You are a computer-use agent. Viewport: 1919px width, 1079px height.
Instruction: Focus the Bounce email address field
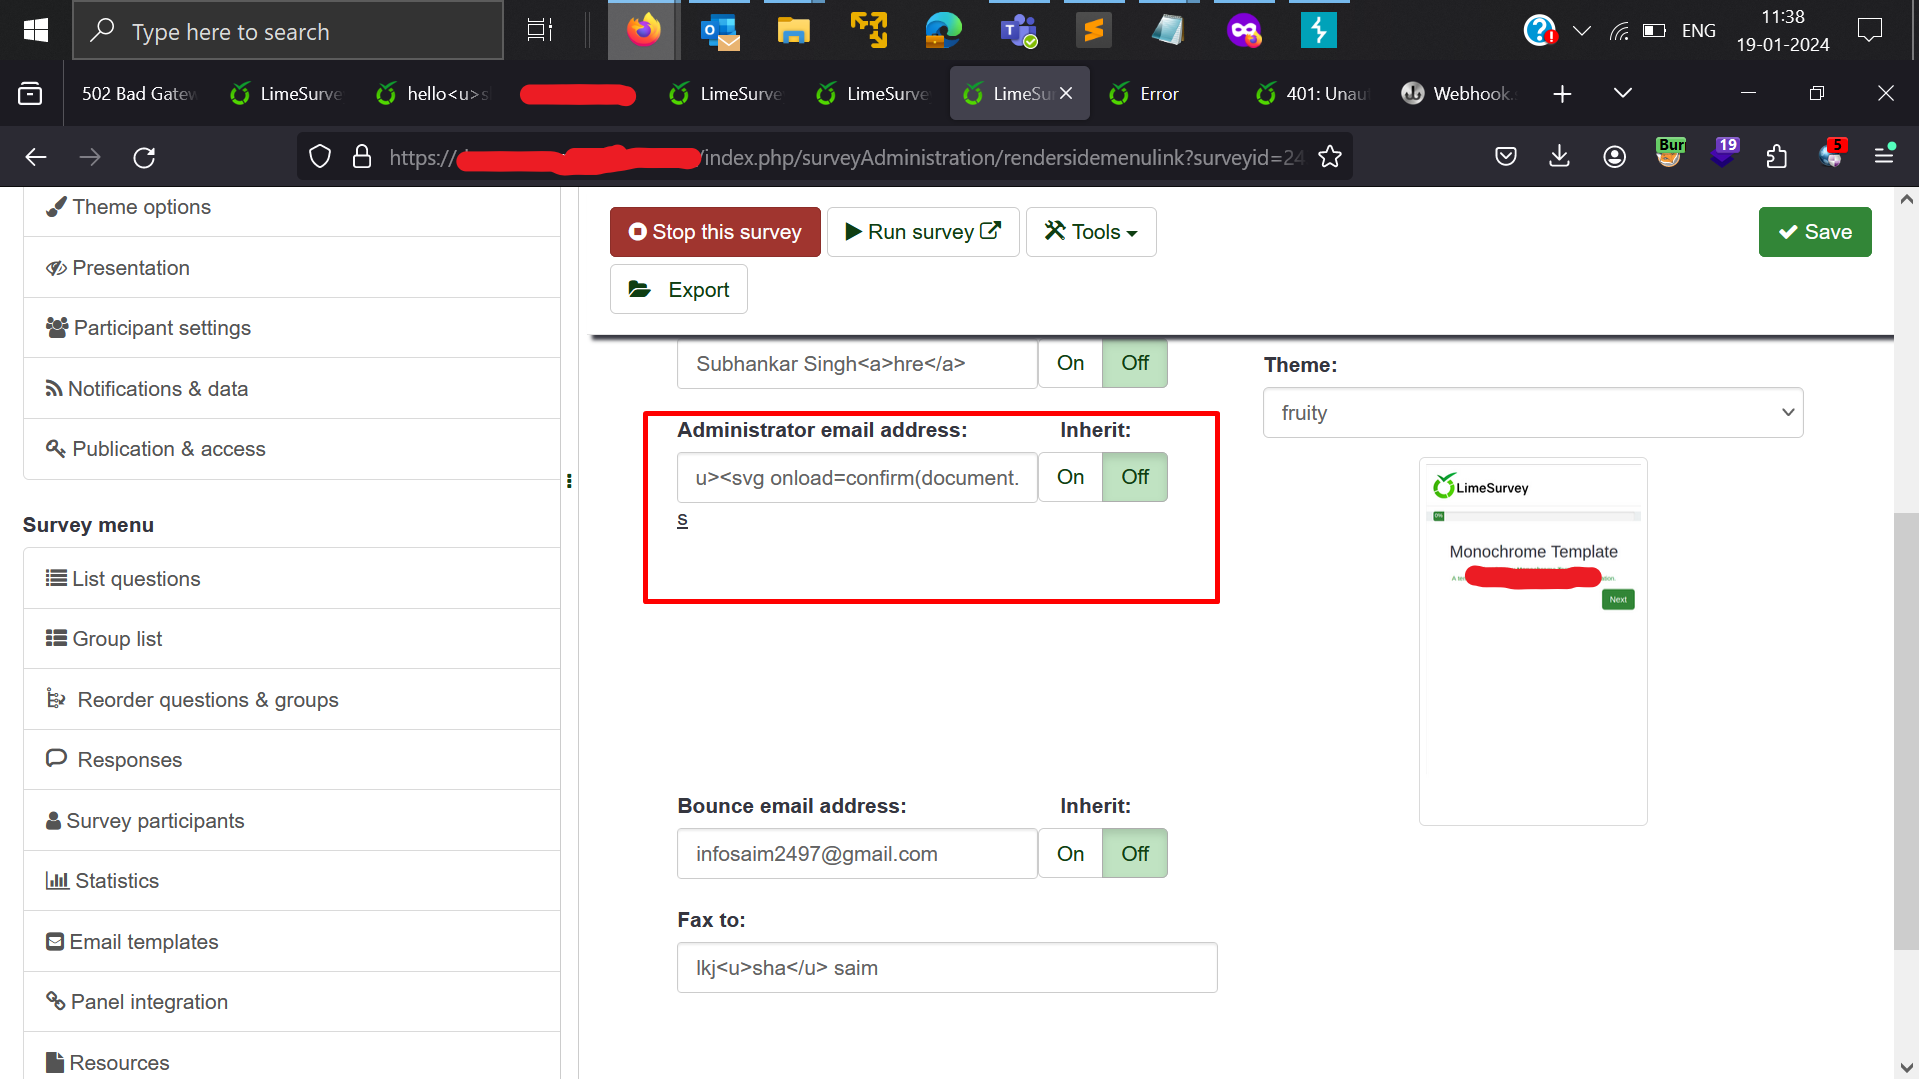857,854
